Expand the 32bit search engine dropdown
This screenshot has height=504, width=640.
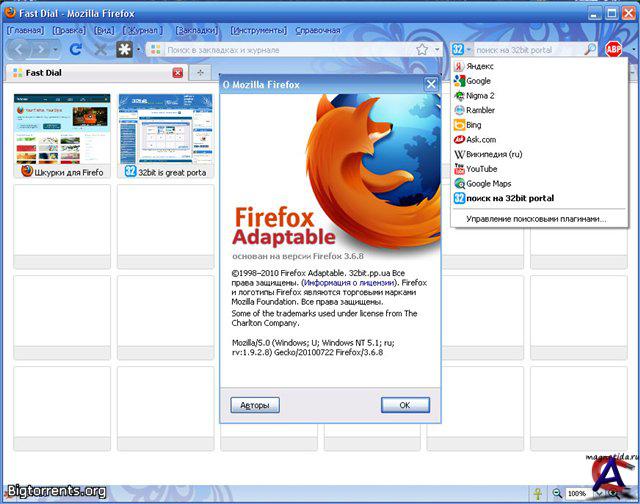[467, 49]
